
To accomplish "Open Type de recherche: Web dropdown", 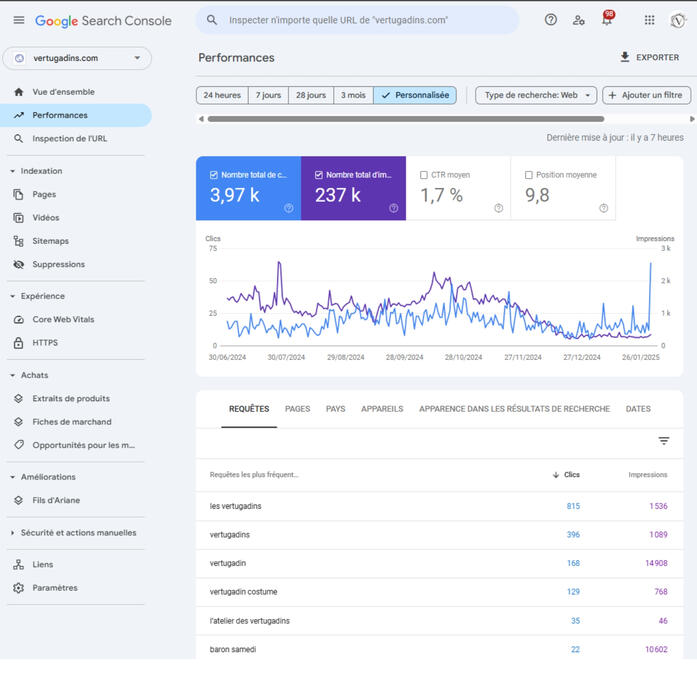I will coord(536,95).
